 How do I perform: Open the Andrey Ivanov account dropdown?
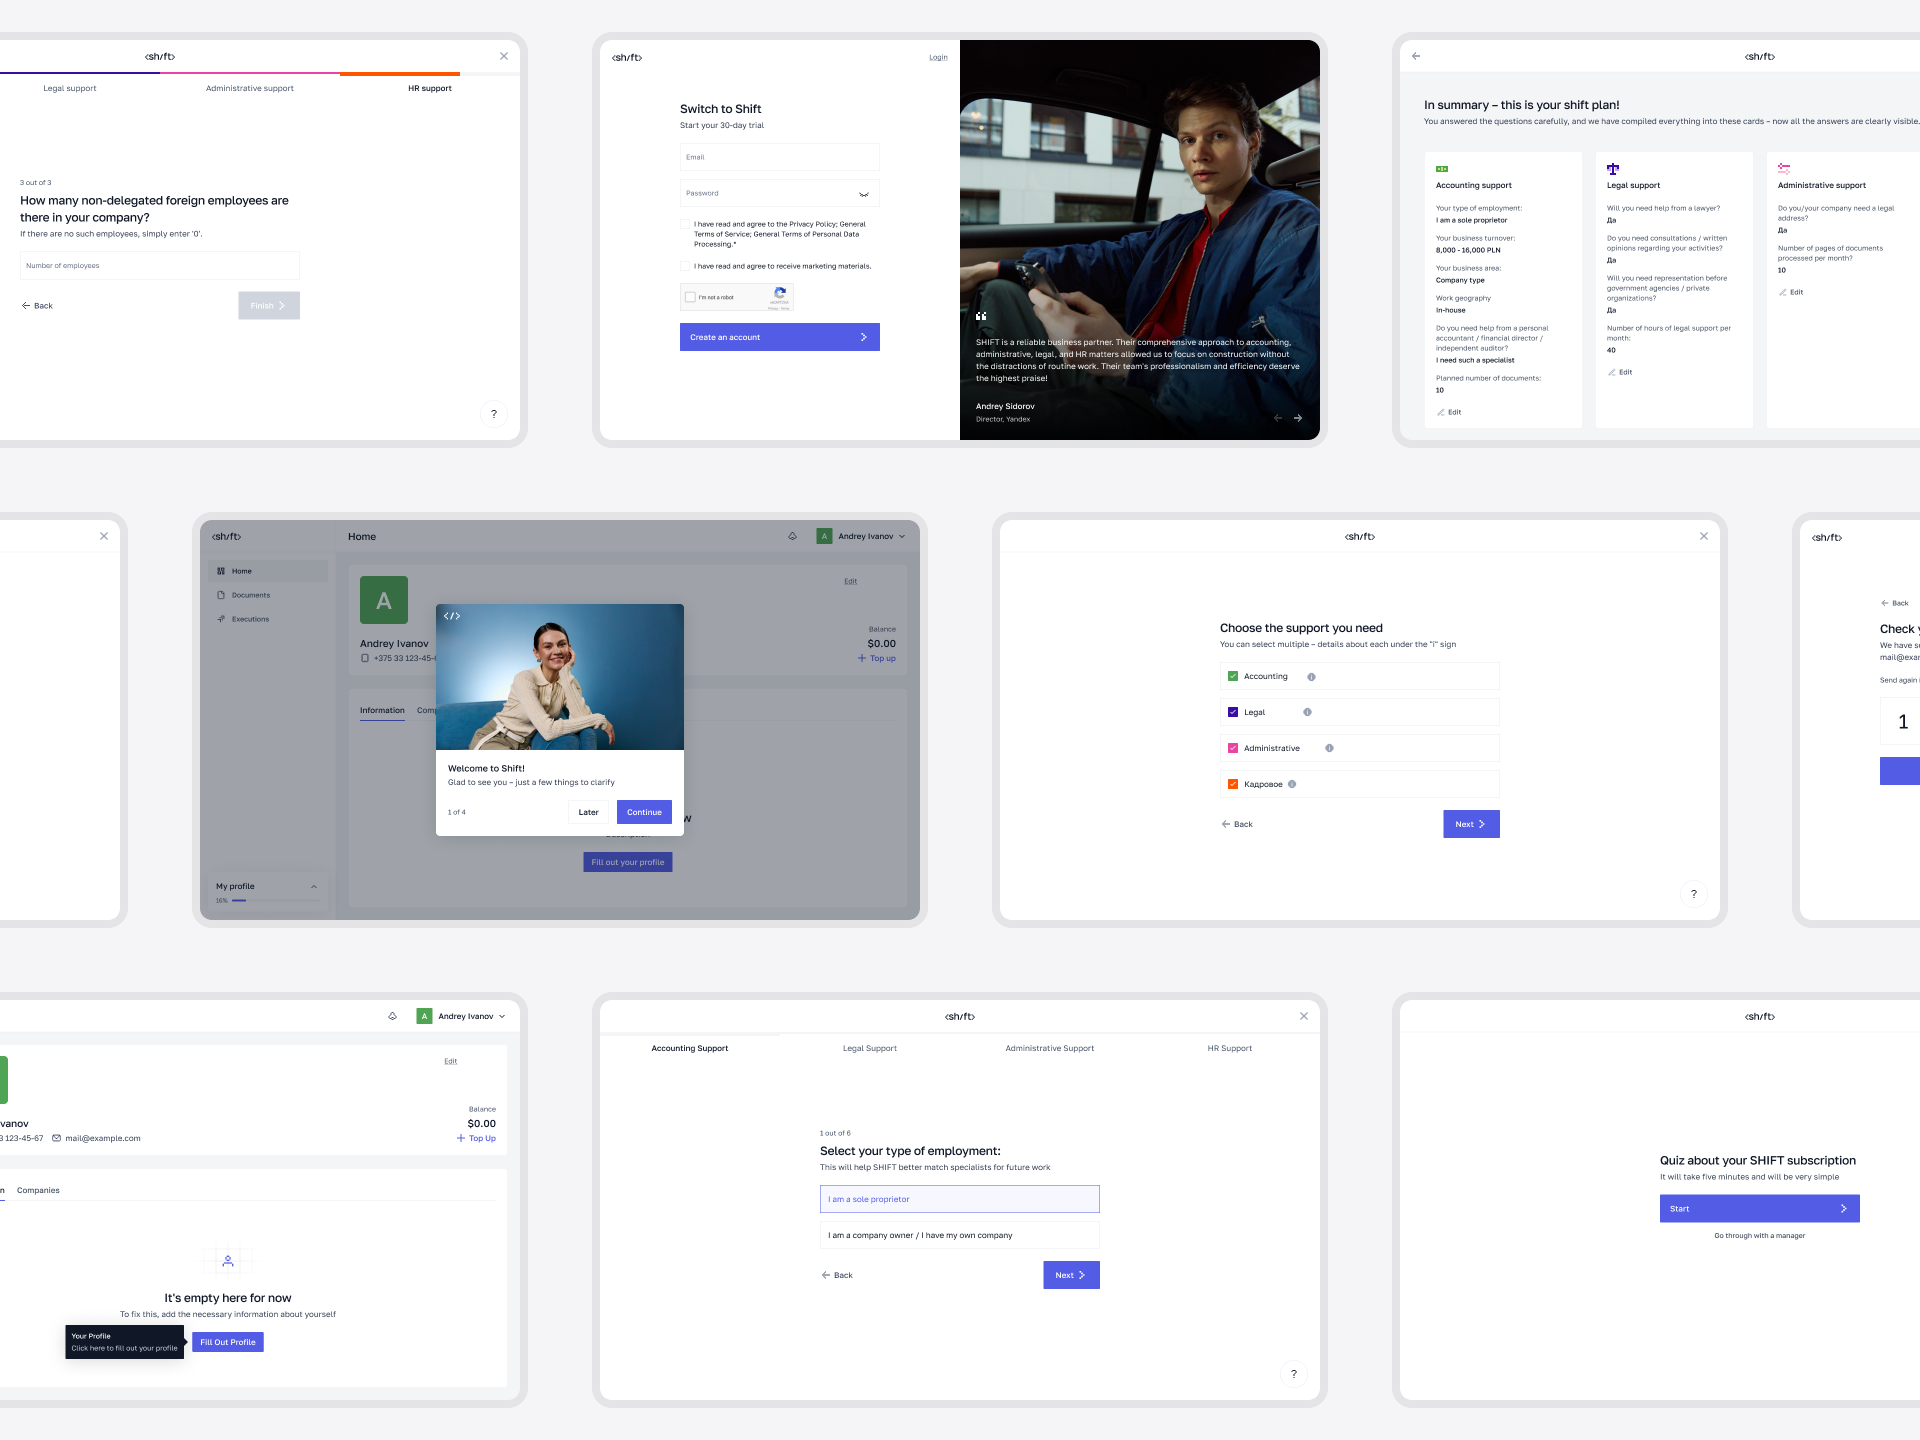[901, 536]
